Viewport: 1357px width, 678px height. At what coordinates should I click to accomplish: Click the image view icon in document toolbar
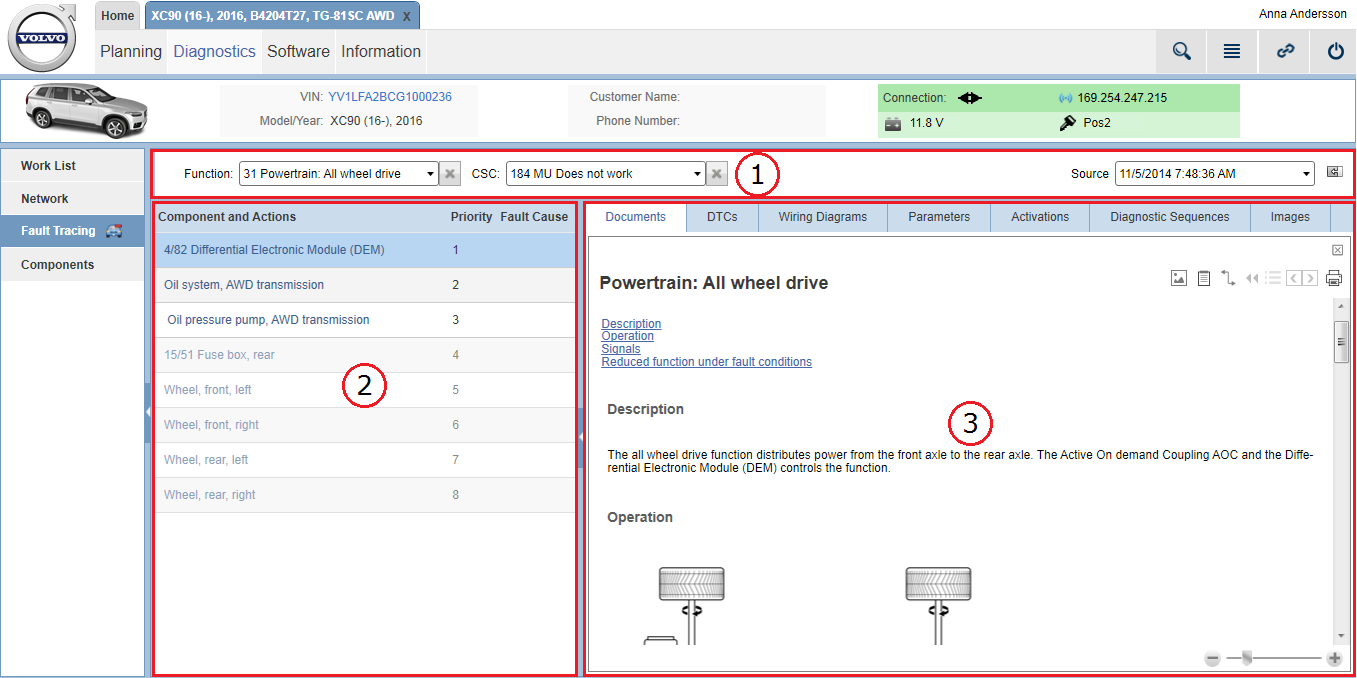point(1179,278)
